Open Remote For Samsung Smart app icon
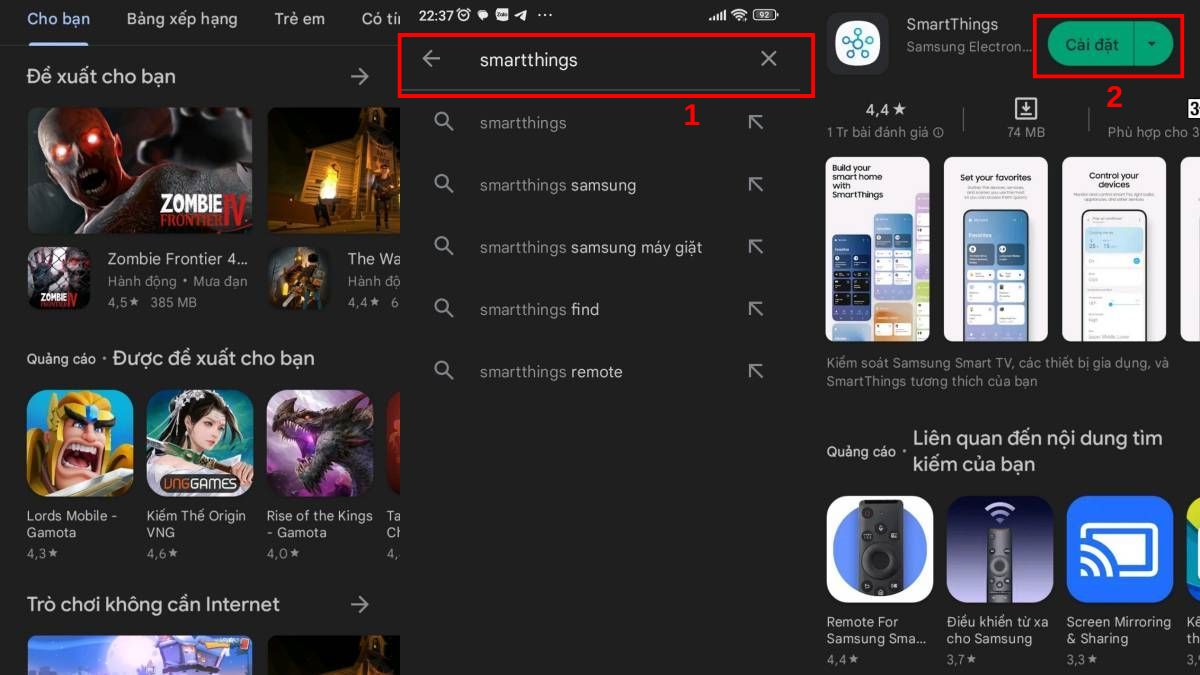 pyautogui.click(x=880, y=549)
